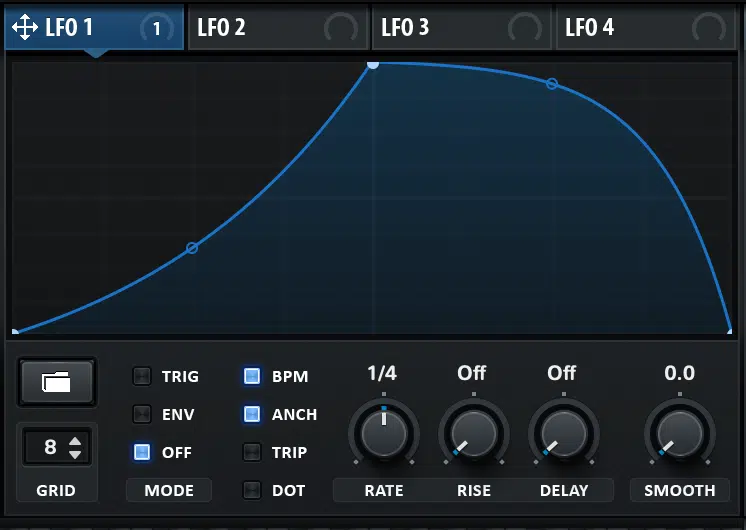Click the RISE value reading Off
746x530 pixels.
tap(471, 373)
